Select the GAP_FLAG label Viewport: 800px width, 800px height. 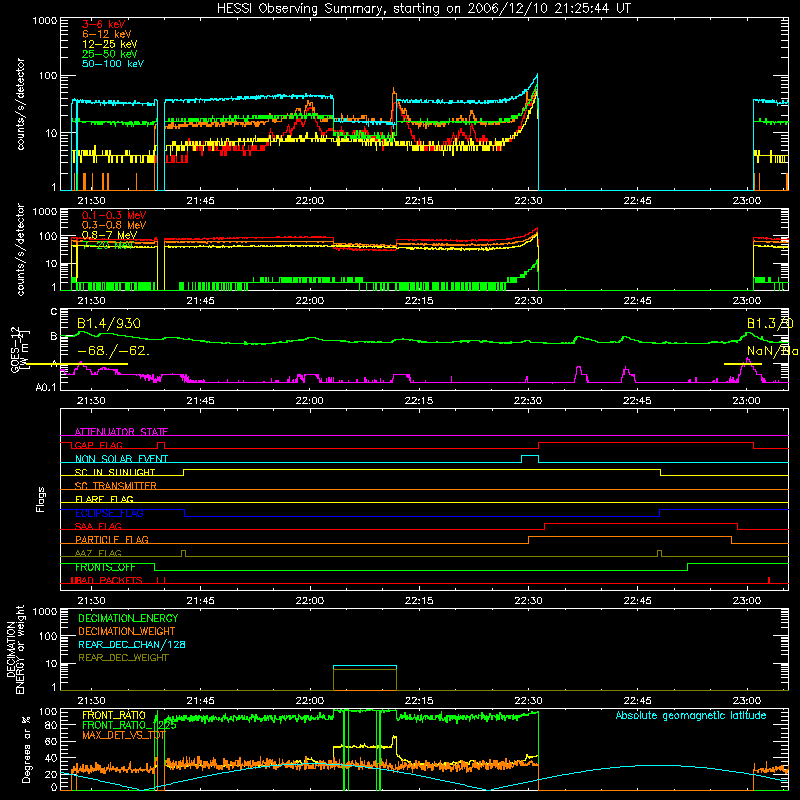(x=98, y=445)
